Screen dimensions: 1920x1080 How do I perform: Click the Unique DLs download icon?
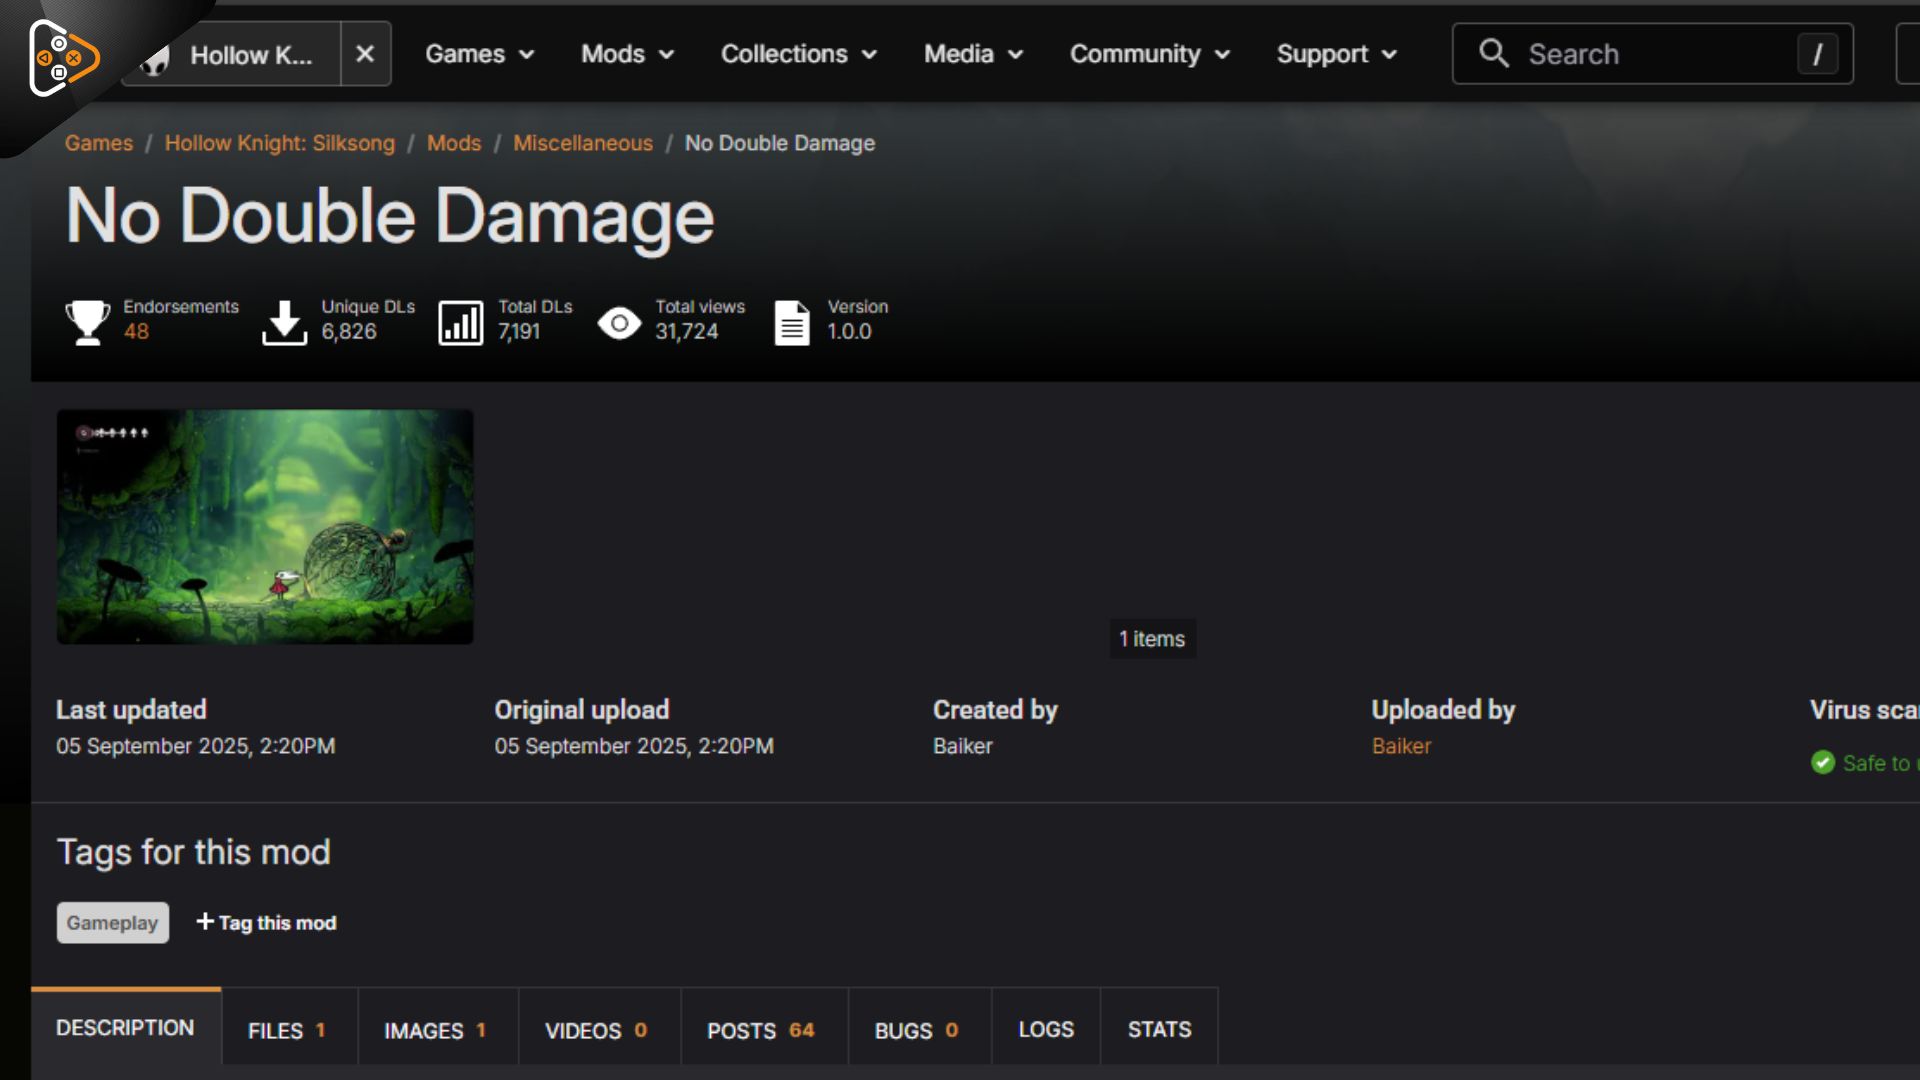[x=285, y=322]
